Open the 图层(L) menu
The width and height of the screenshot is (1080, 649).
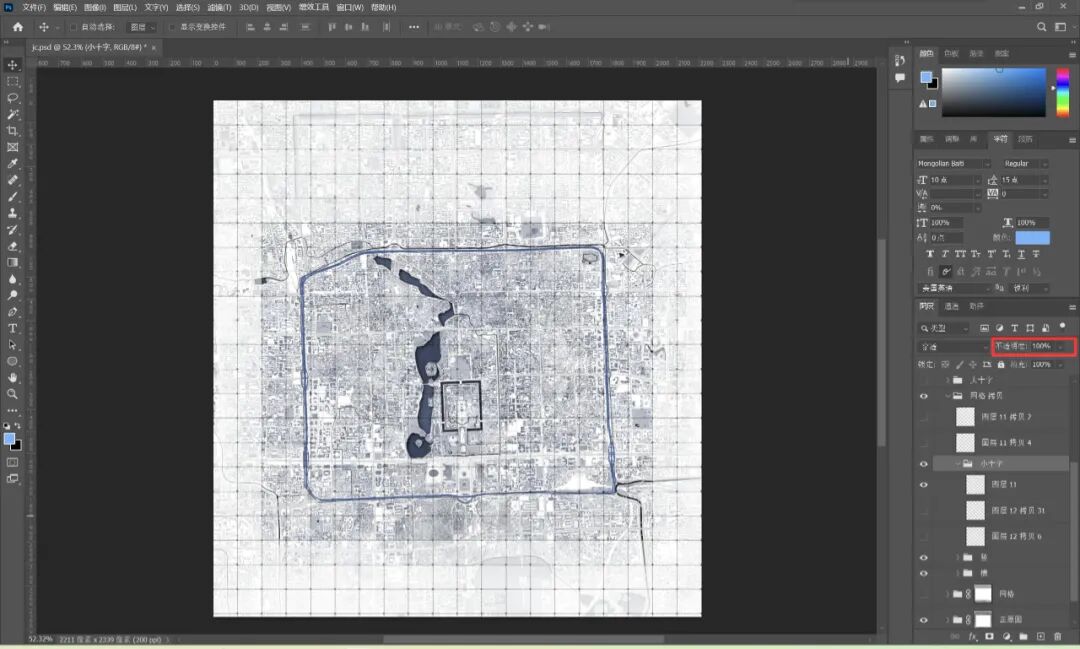pos(125,7)
